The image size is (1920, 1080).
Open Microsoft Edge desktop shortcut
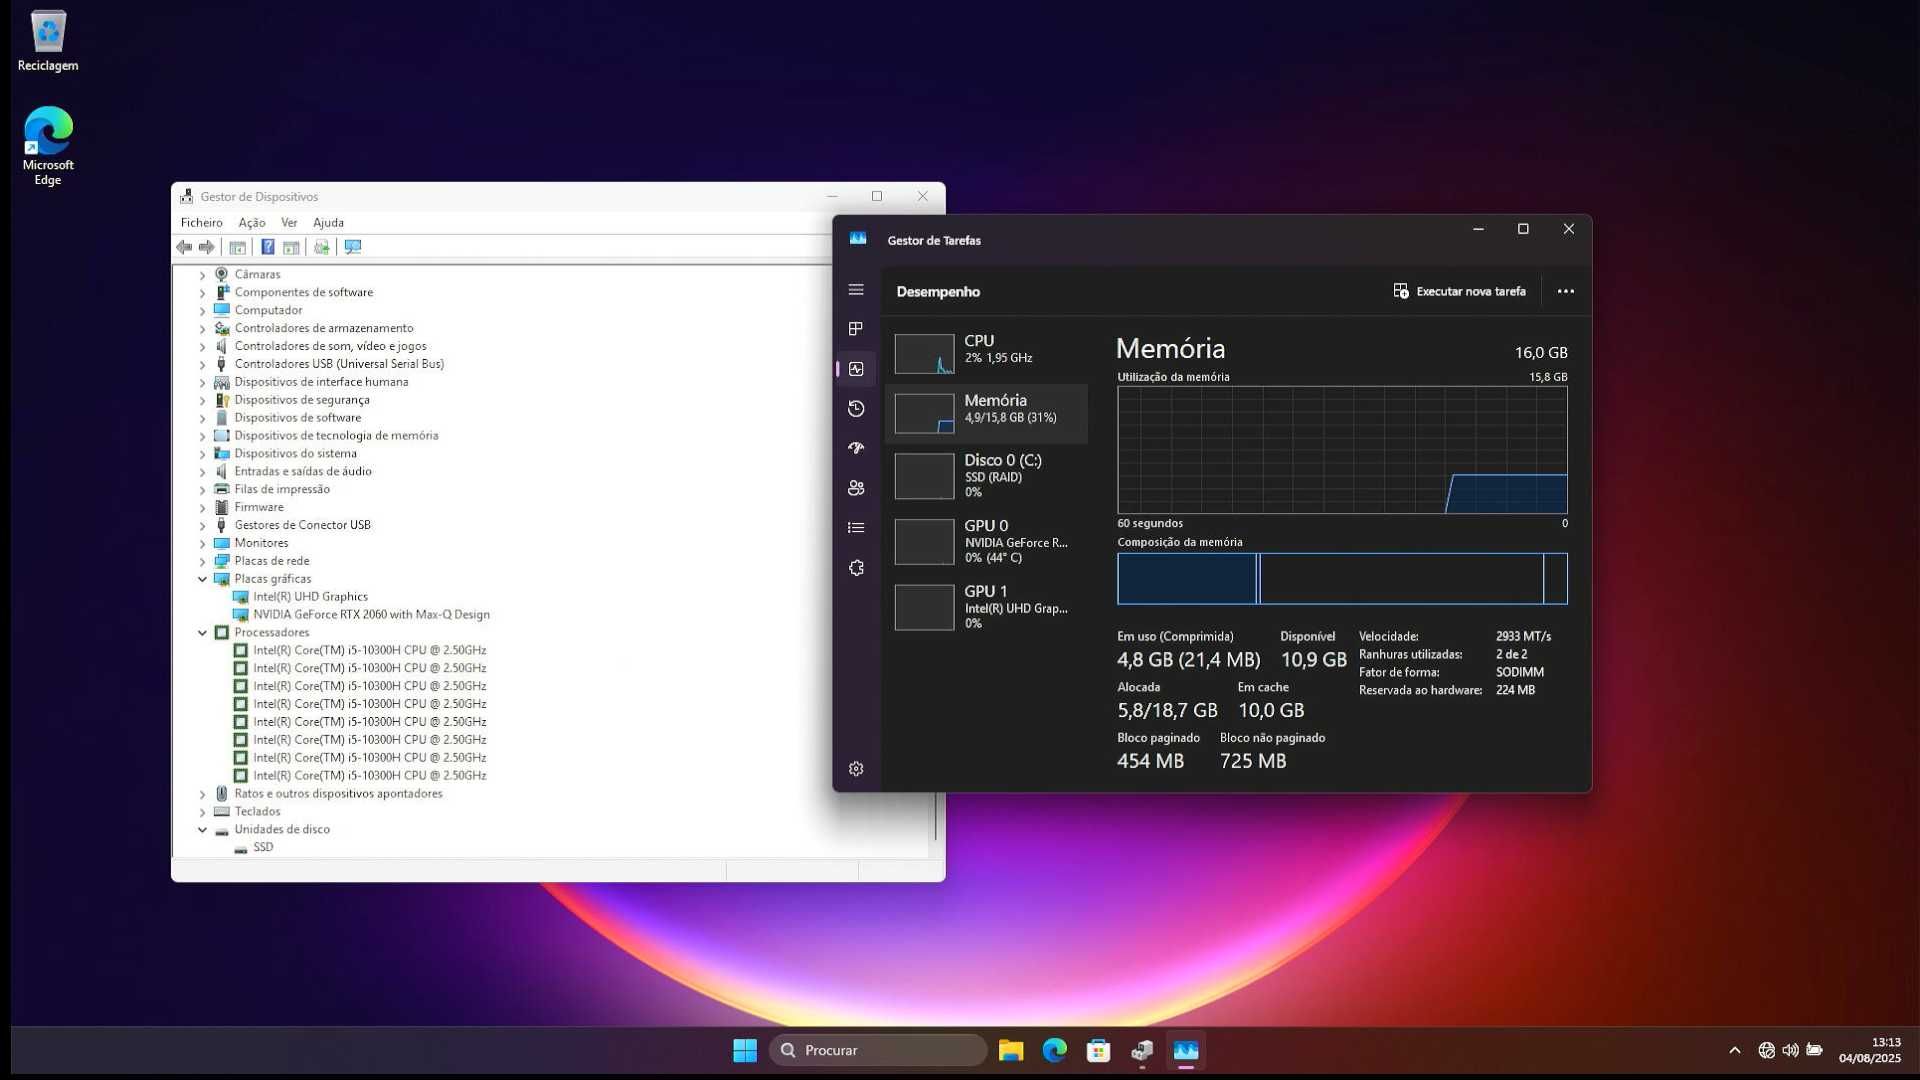[48, 146]
